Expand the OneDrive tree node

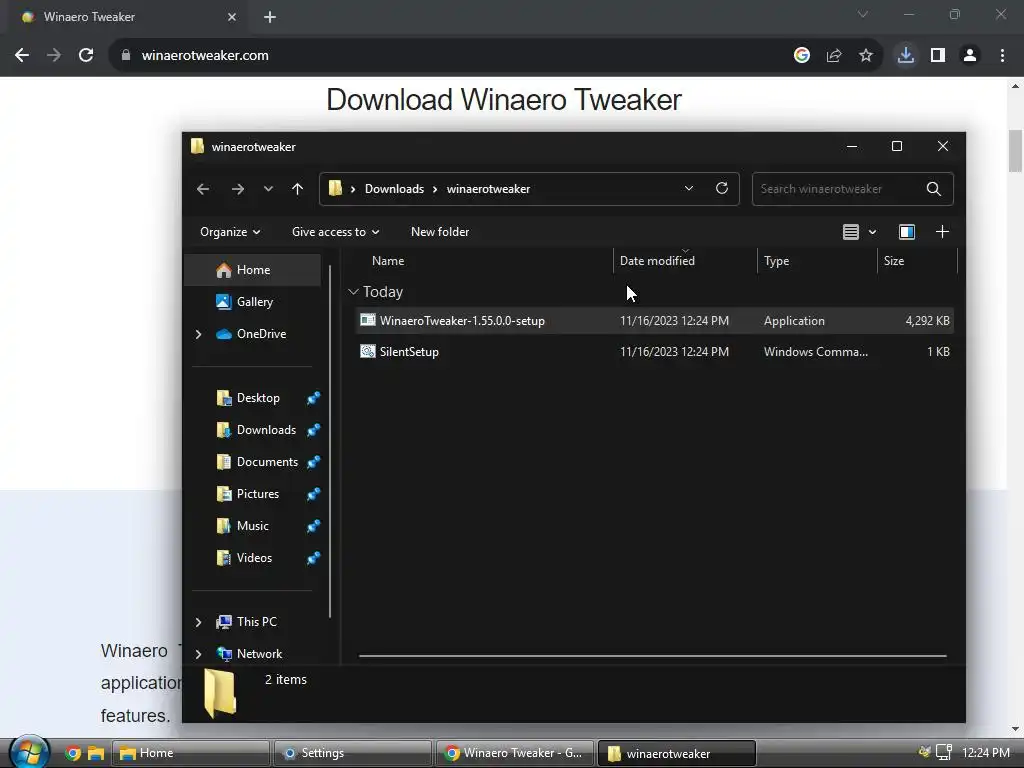coord(199,334)
